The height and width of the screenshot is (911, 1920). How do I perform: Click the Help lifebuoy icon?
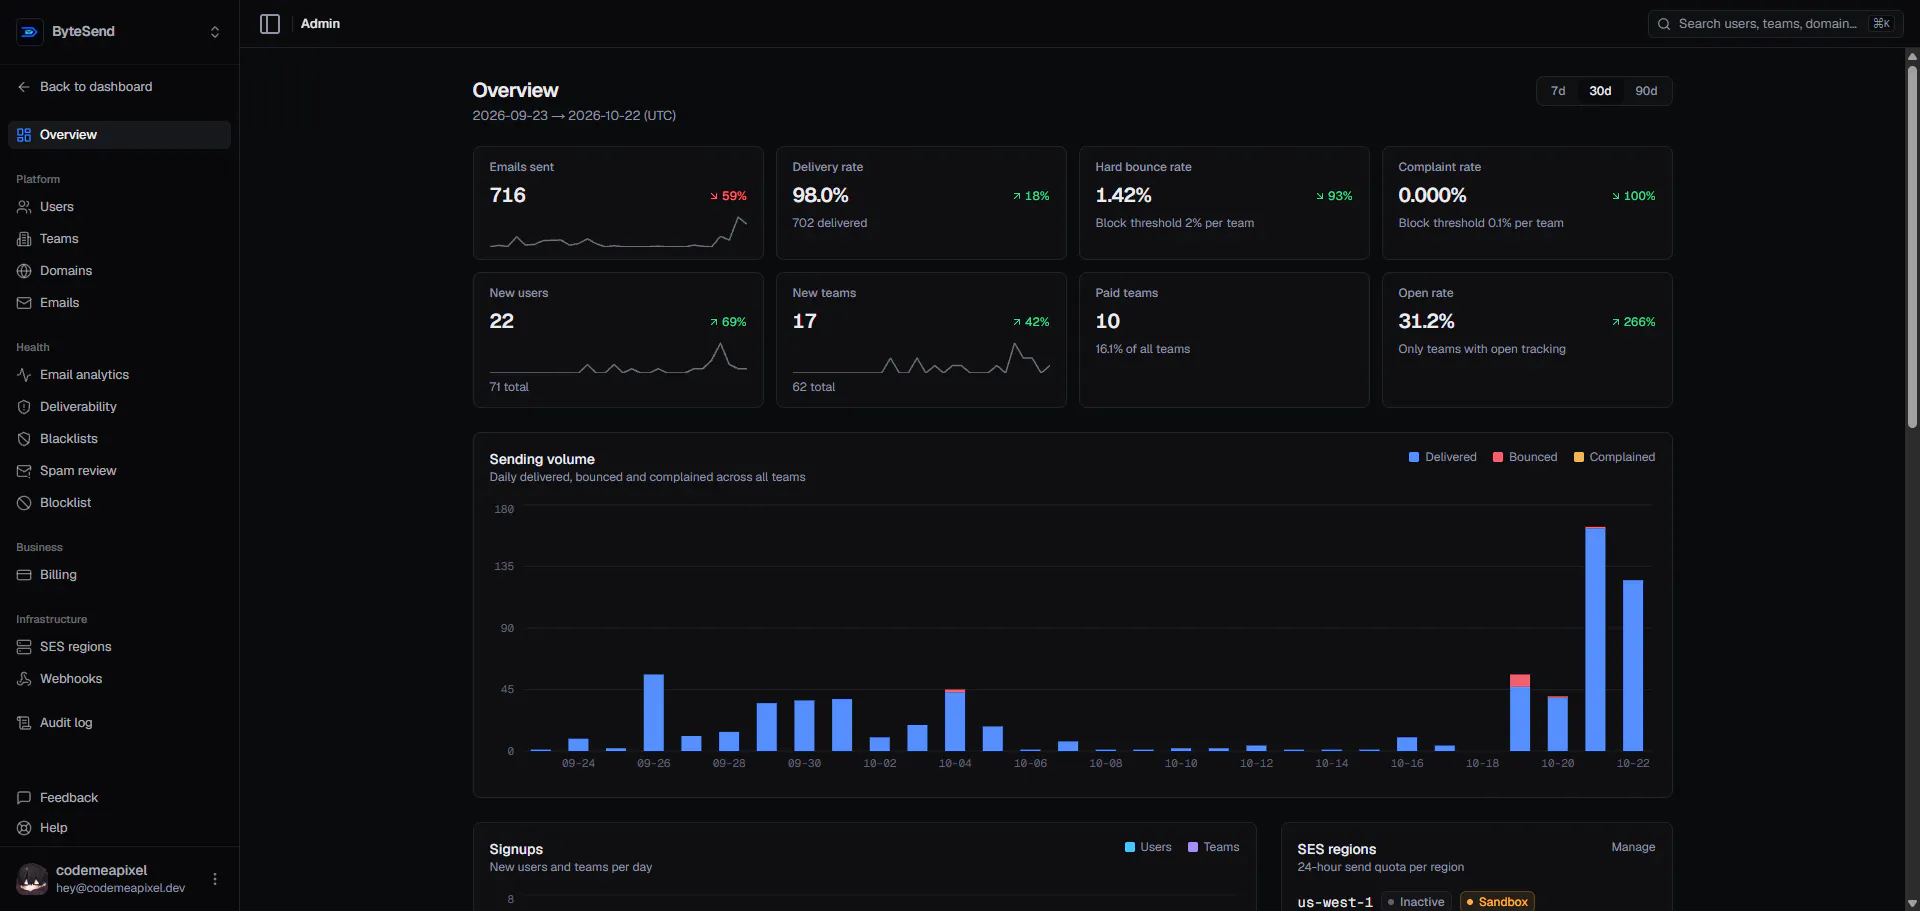click(24, 828)
